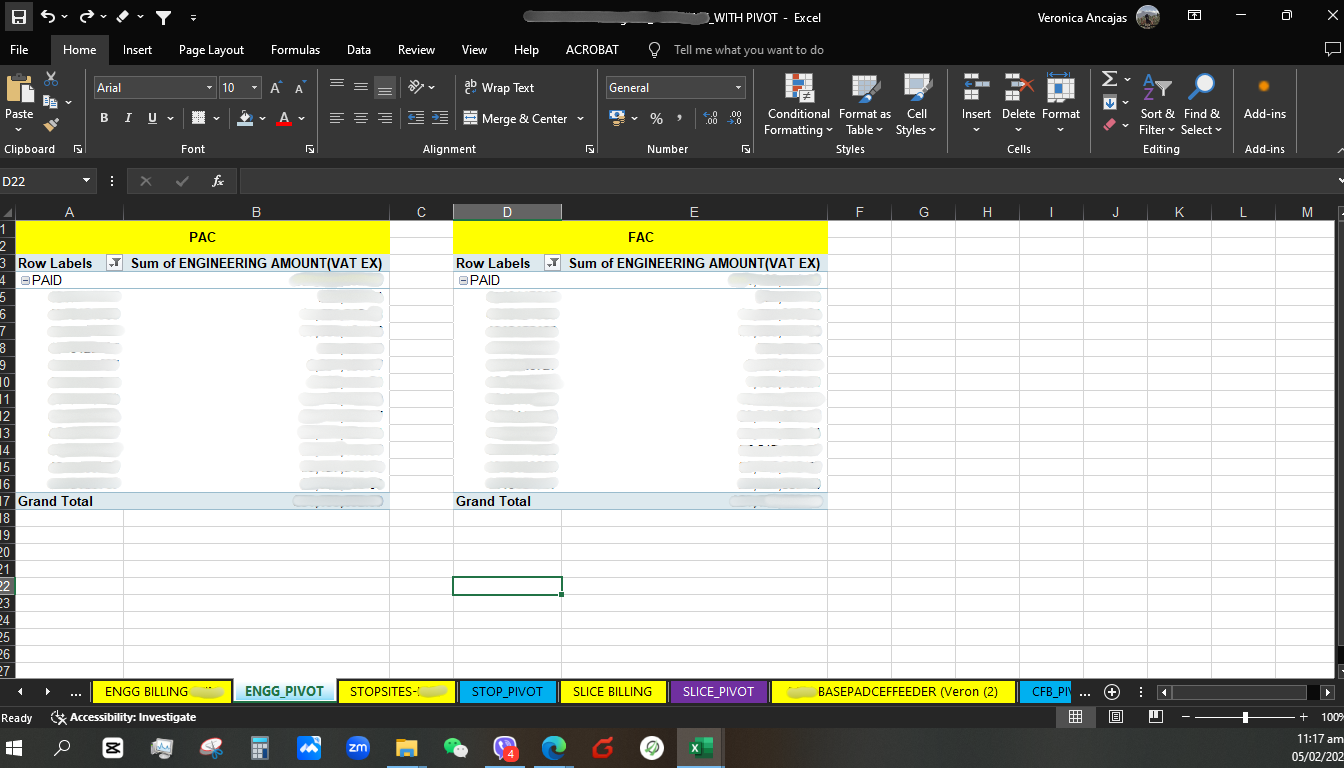Screen dimensions: 1344x768
Task: Center align text horizontally
Action: pos(361,118)
